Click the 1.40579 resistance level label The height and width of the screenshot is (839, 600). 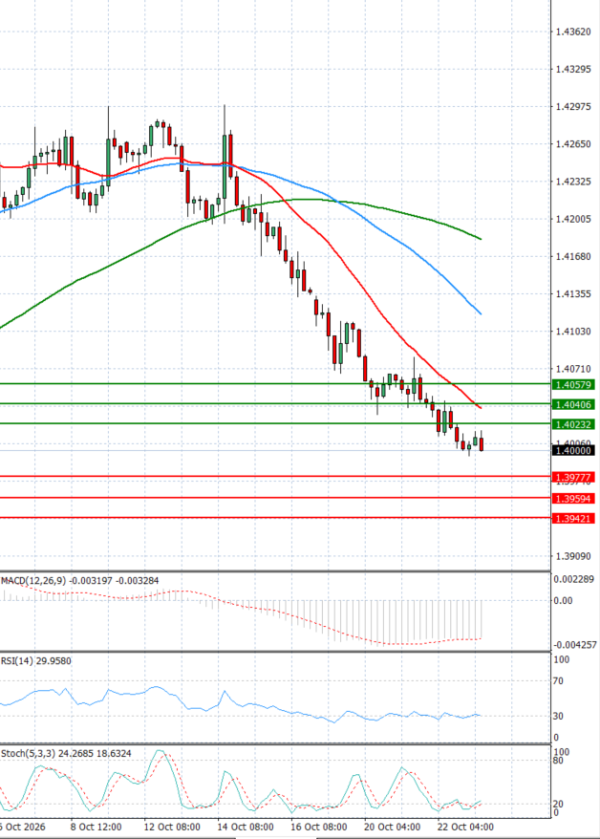click(x=573, y=385)
